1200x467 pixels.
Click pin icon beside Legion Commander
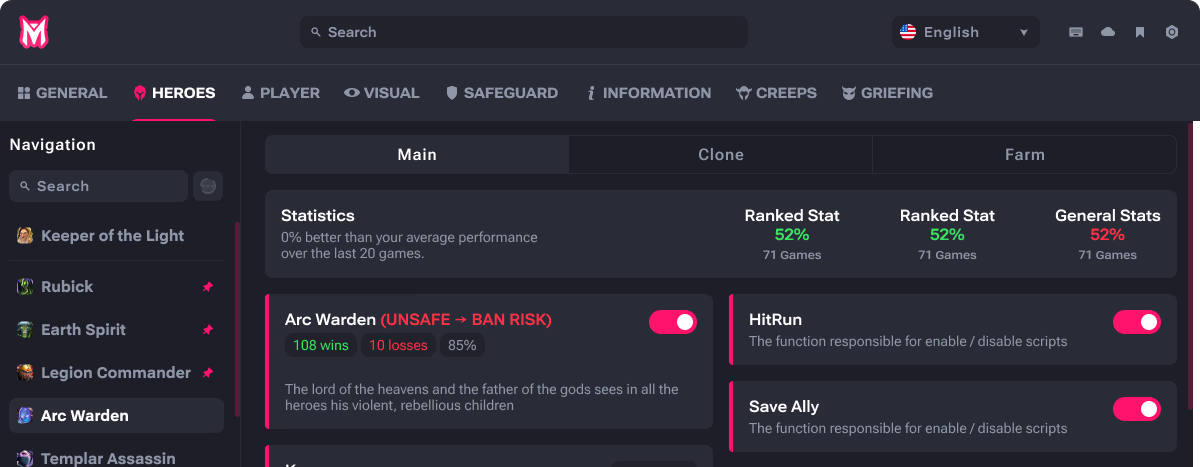[208, 373]
